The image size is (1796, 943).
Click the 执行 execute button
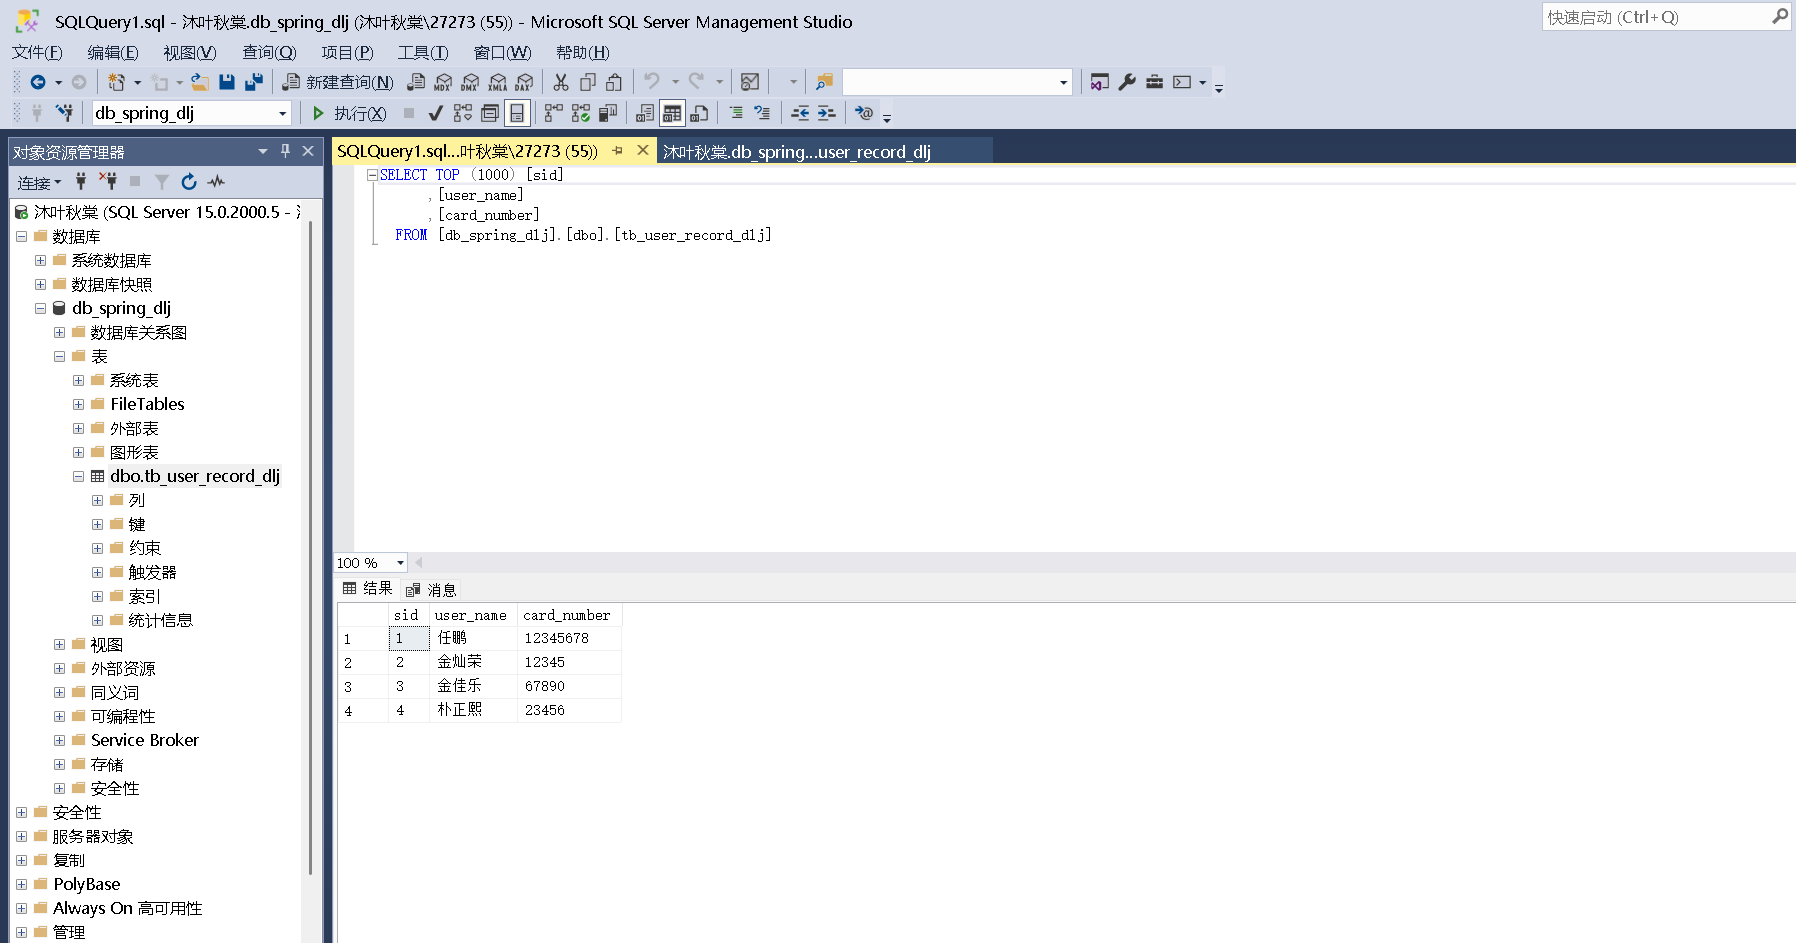click(x=349, y=113)
